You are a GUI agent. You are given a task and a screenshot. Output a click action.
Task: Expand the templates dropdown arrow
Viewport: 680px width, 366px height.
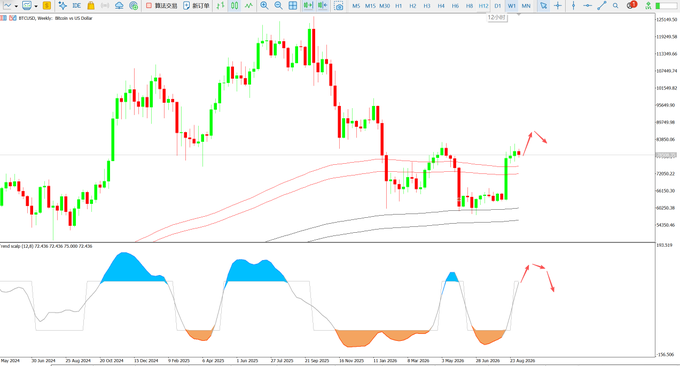click(x=36, y=6)
